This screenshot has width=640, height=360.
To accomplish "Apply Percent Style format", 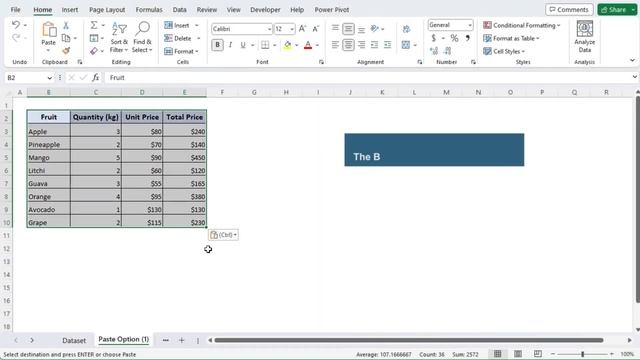I will (454, 38).
